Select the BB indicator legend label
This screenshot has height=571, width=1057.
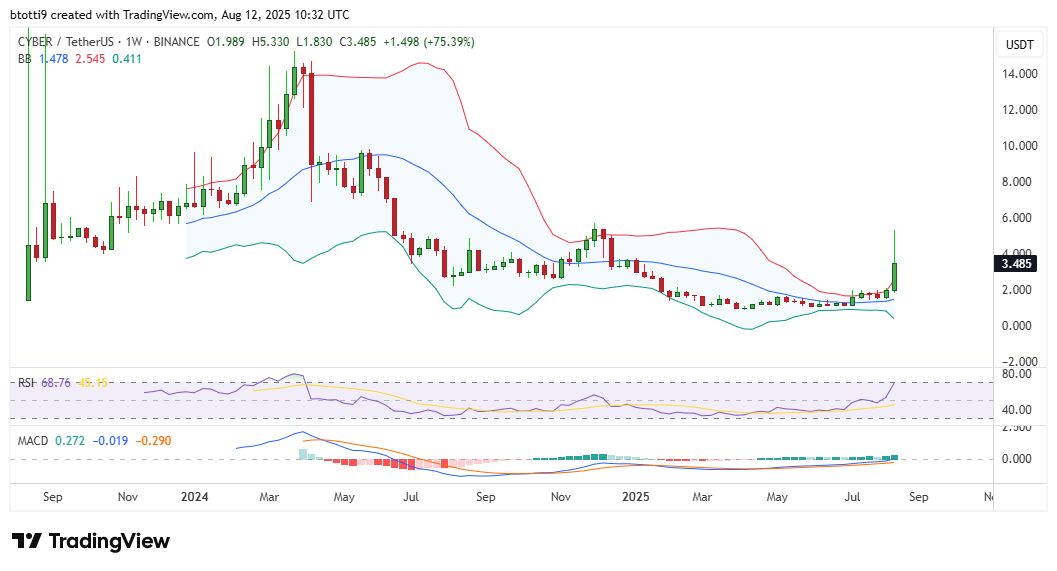click(25, 59)
